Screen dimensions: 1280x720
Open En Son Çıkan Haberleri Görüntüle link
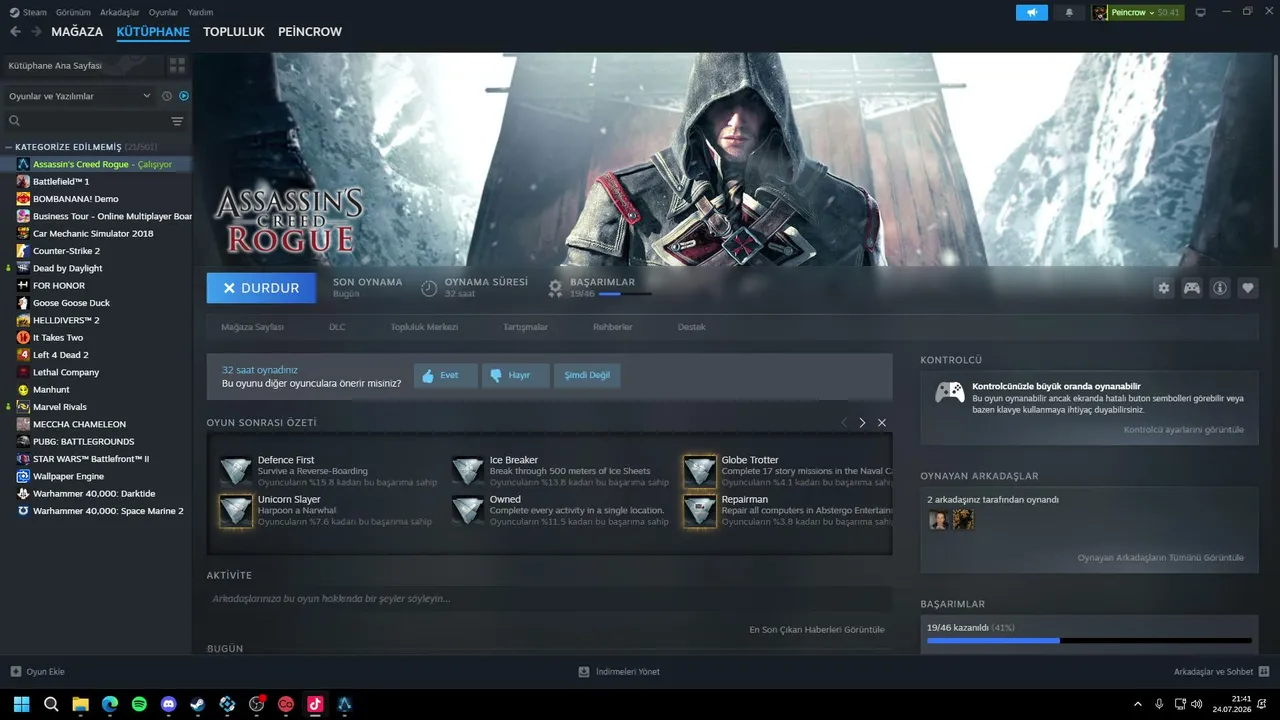[817, 630]
